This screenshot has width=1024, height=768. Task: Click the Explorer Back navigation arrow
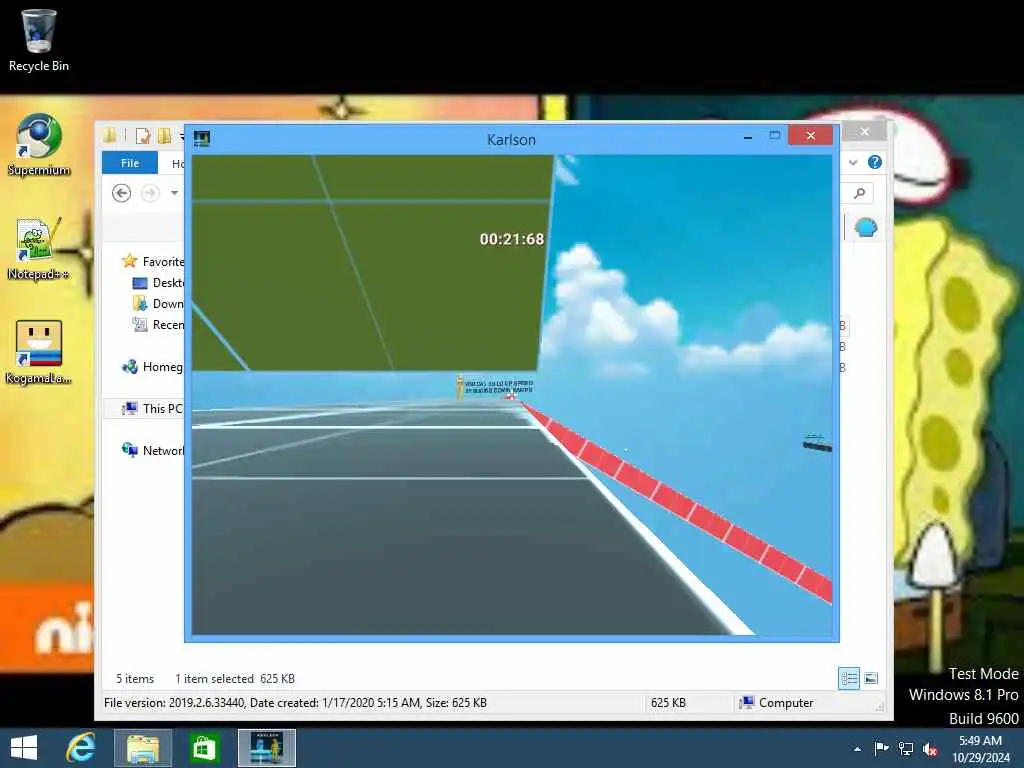pos(121,193)
